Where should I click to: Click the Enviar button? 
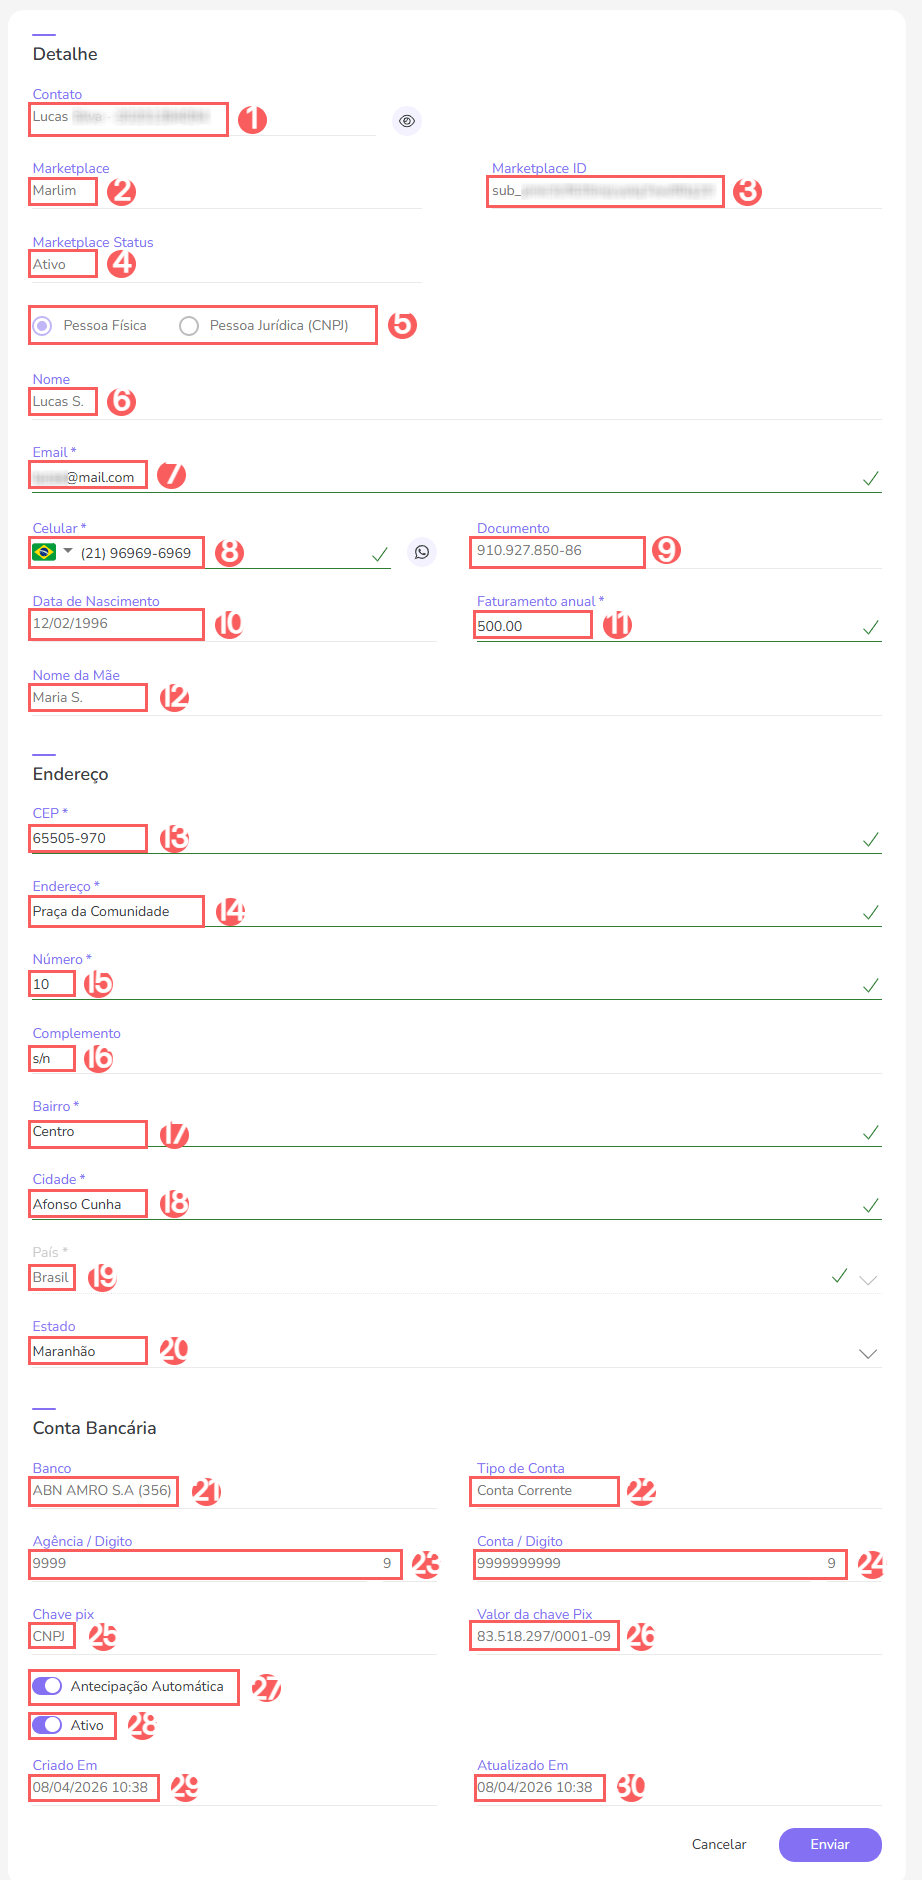coord(829,1845)
